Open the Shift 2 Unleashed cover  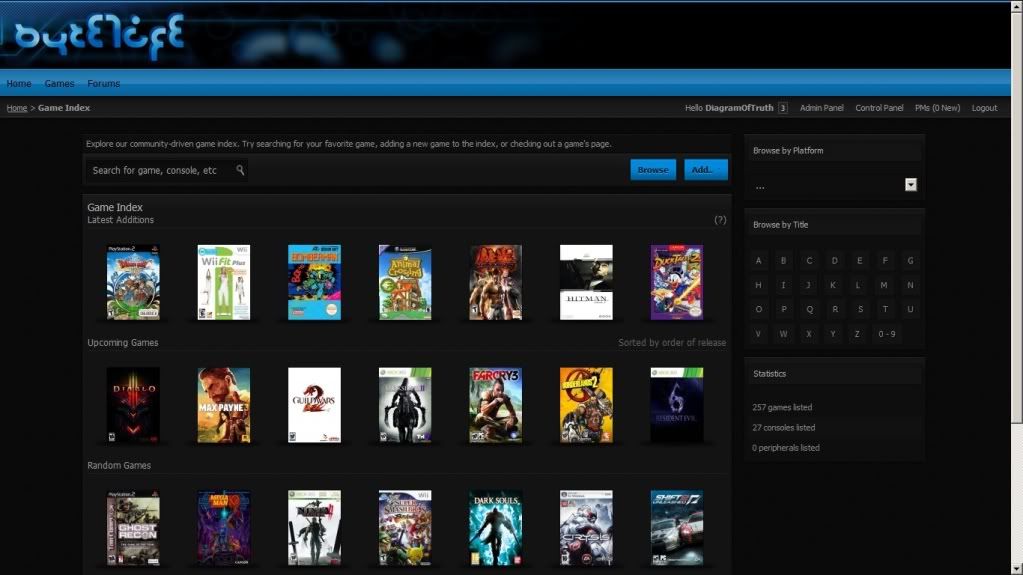(677, 528)
